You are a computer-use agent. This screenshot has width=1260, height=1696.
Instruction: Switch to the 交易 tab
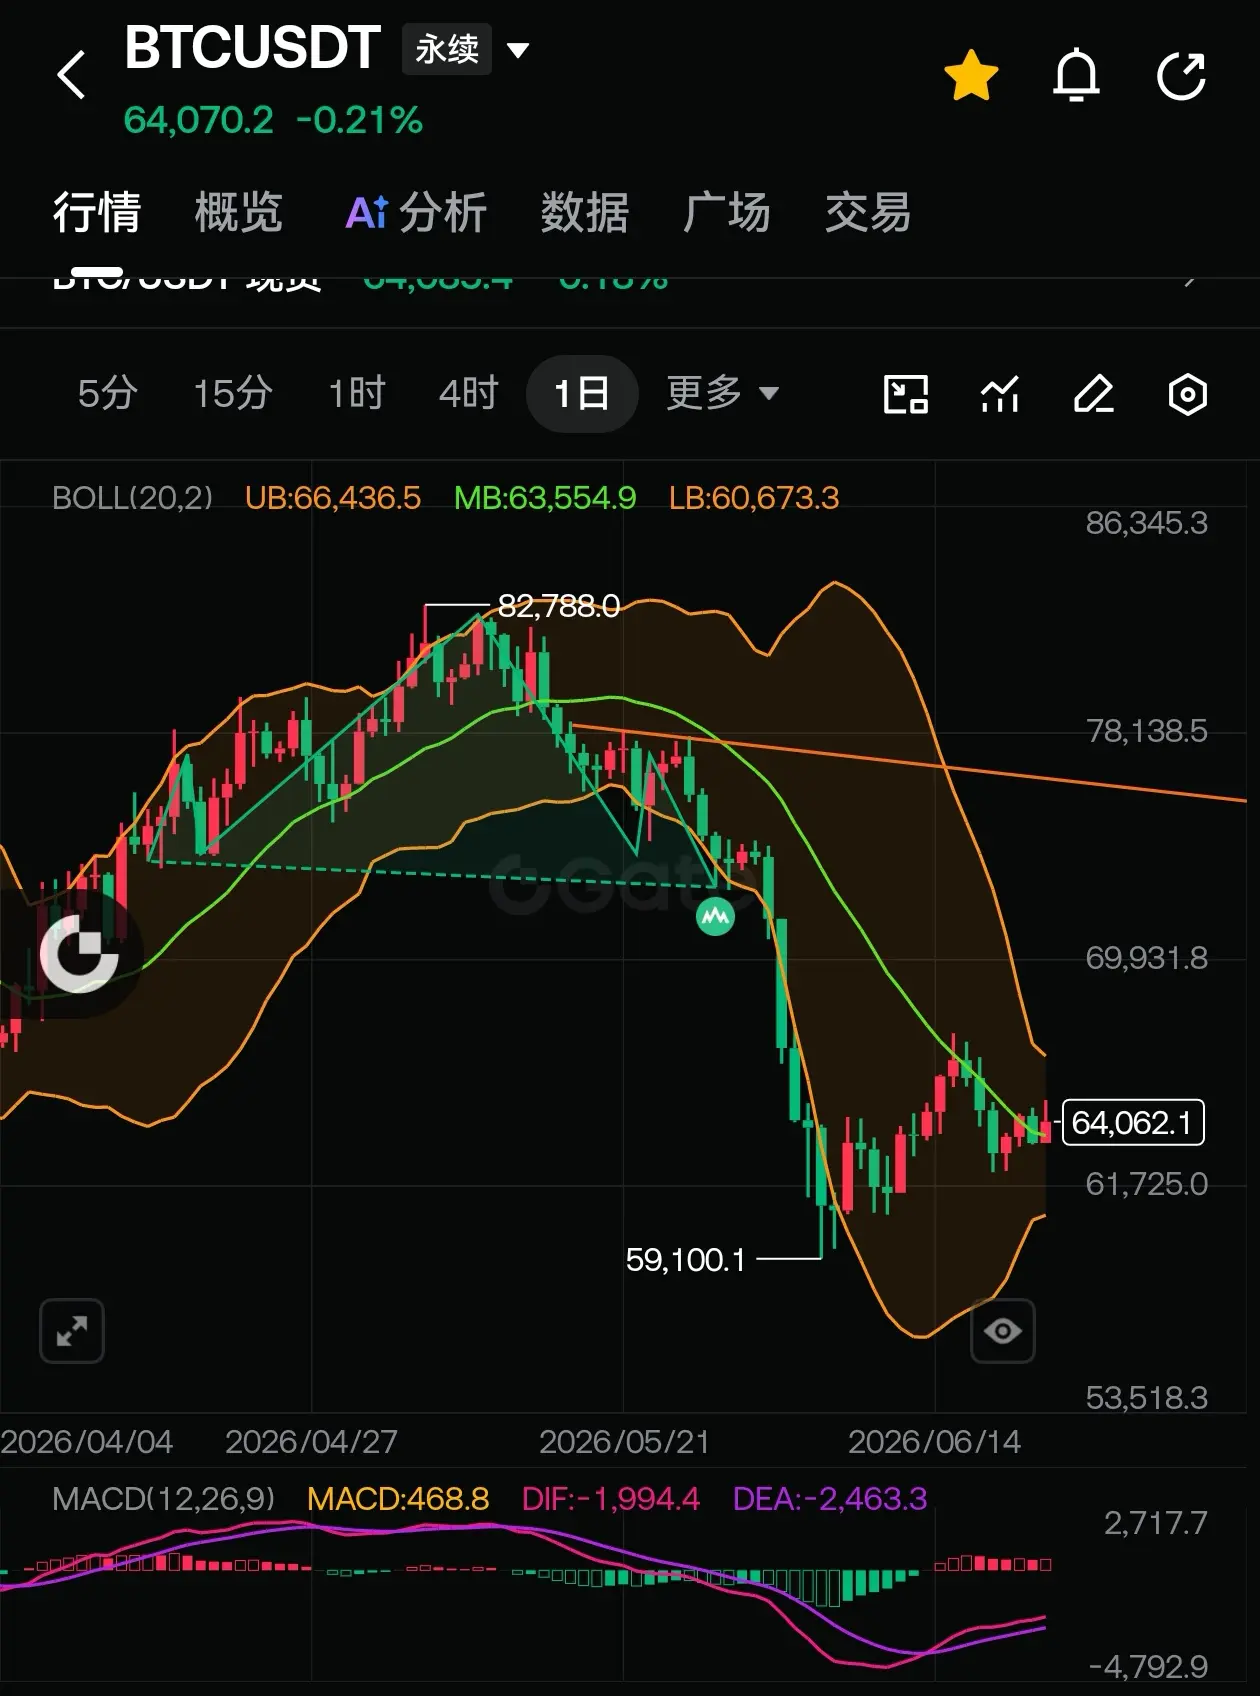pyautogui.click(x=868, y=212)
